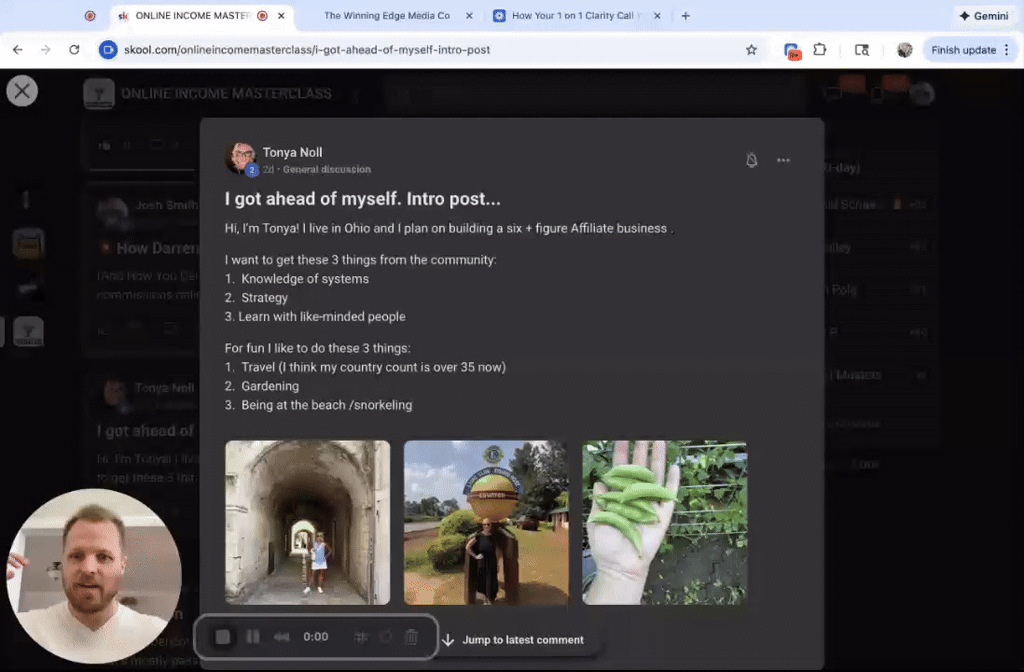
Task: Stop the screen recording
Action: pyautogui.click(x=222, y=637)
